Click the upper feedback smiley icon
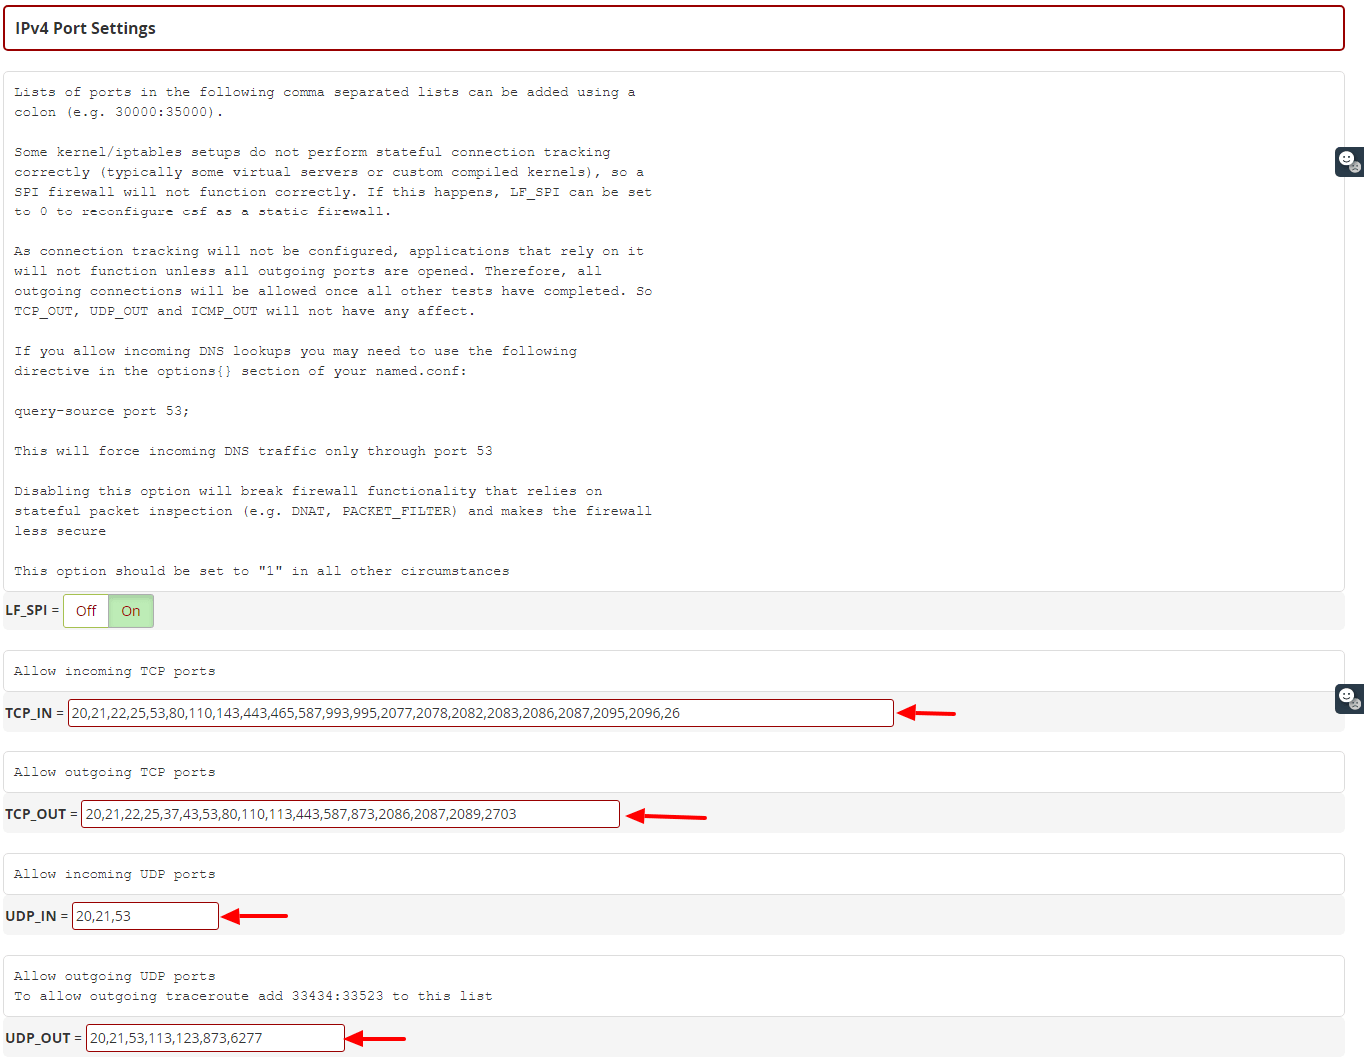 (x=1349, y=161)
